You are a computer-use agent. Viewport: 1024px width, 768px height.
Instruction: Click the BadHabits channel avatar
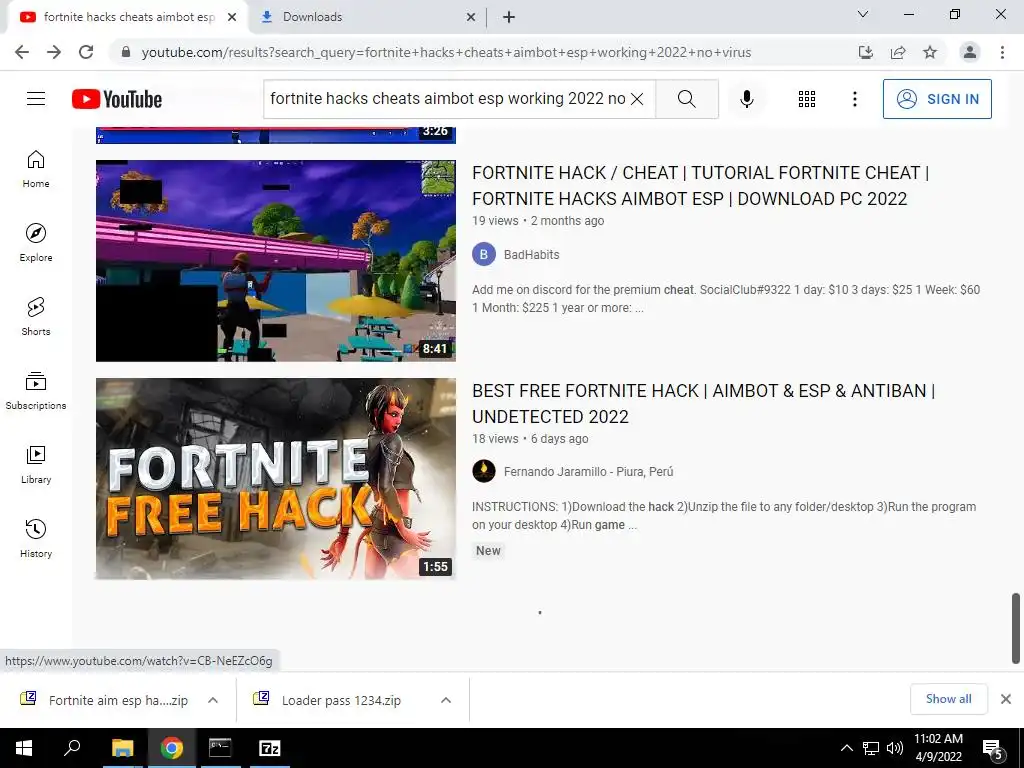point(484,254)
